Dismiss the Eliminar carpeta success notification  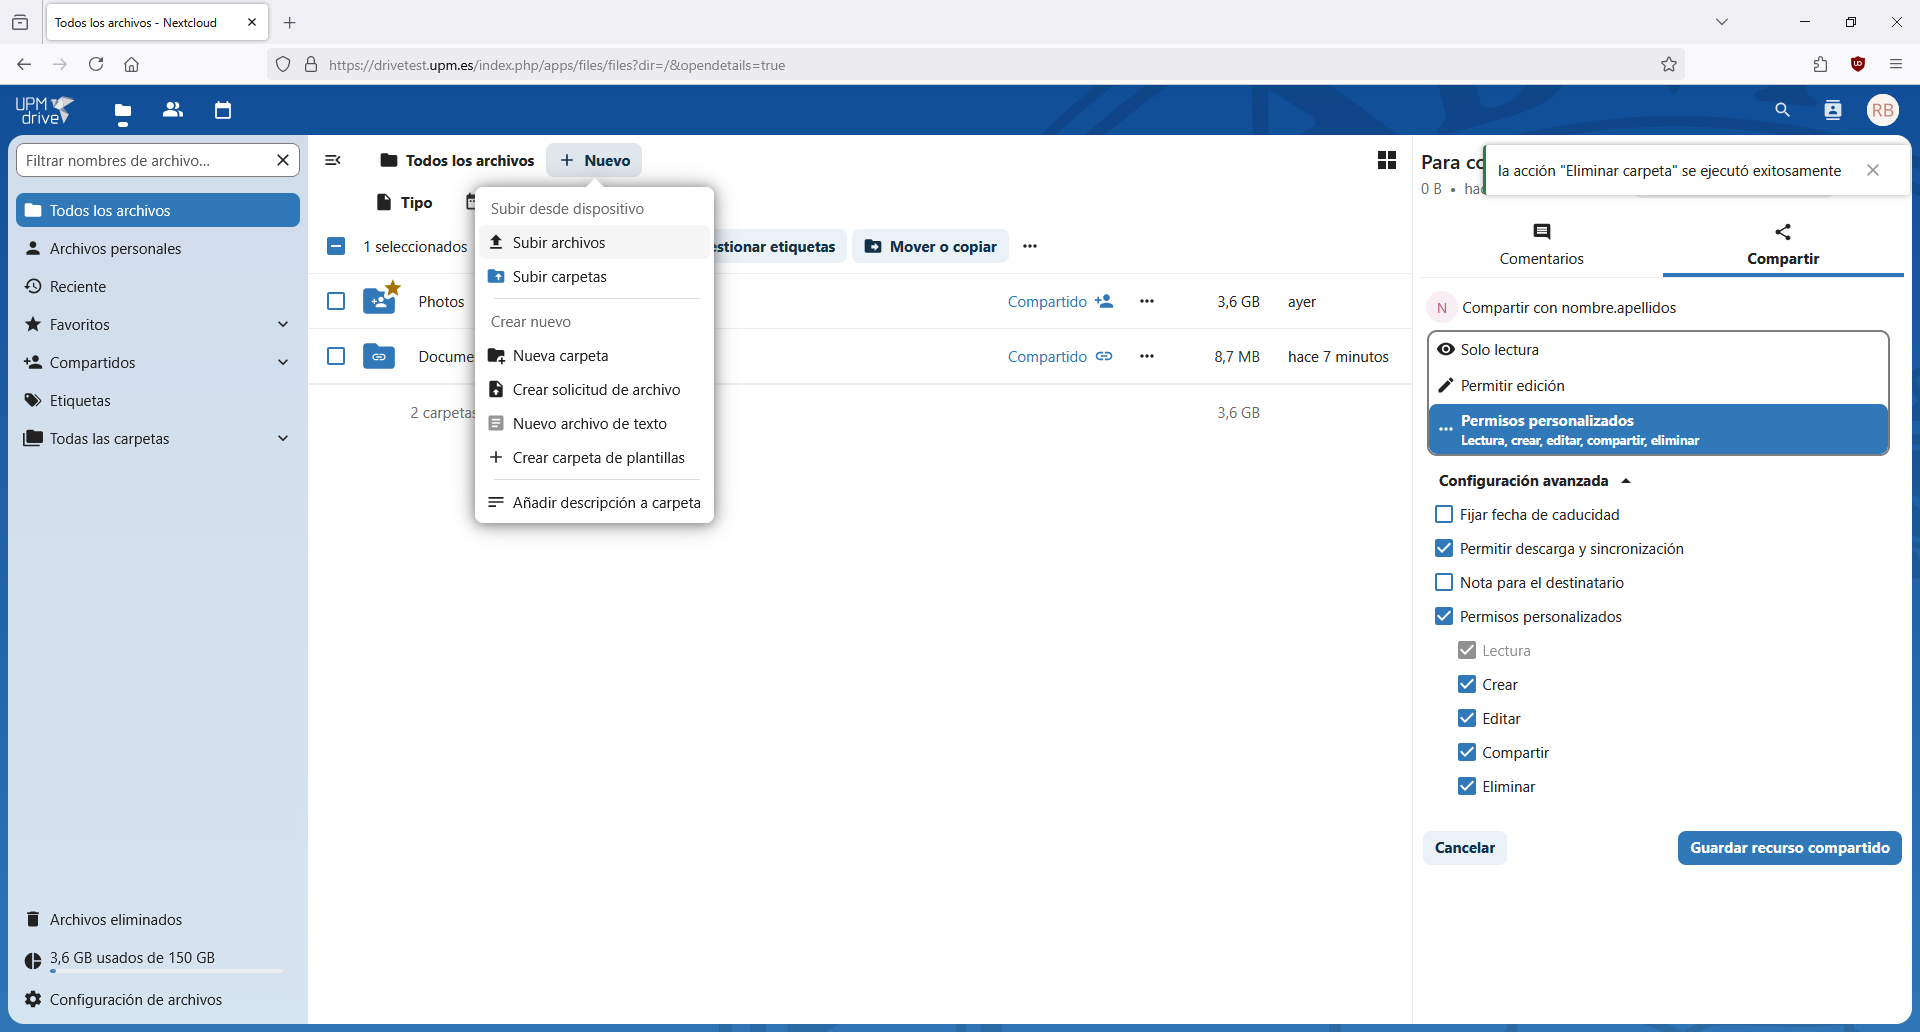(1873, 170)
